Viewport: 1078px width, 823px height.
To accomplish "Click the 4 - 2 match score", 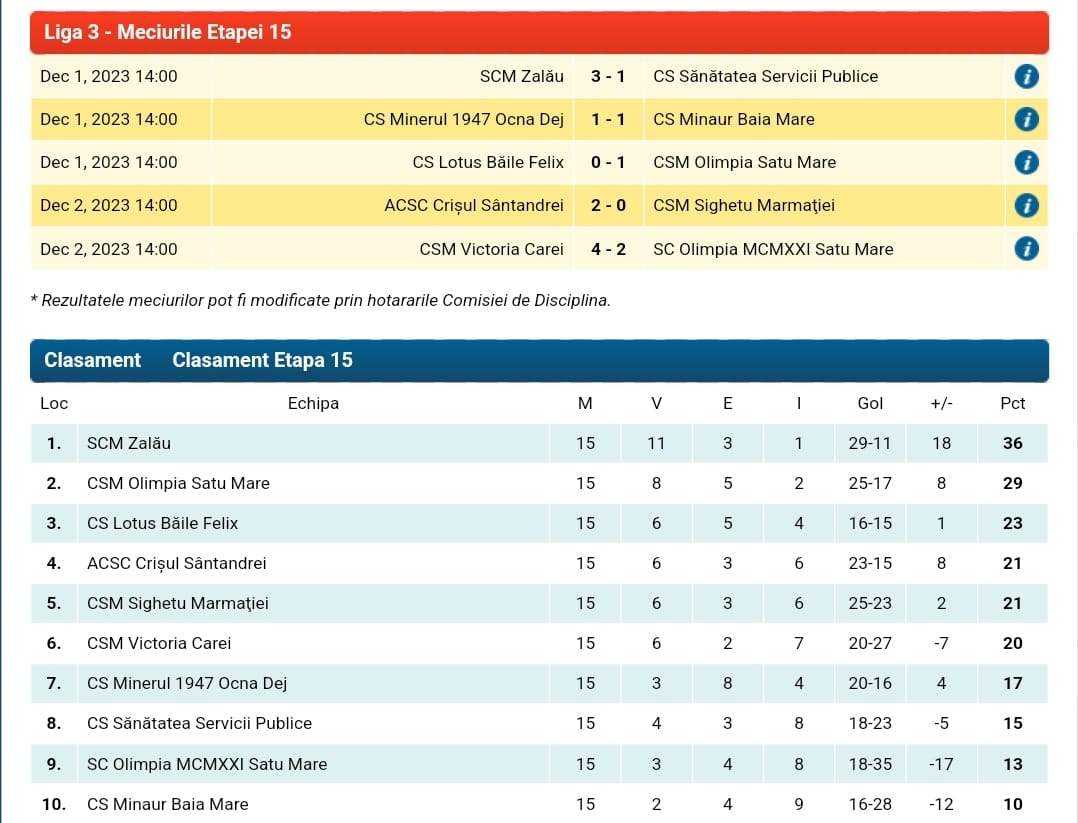I will click(x=608, y=249).
